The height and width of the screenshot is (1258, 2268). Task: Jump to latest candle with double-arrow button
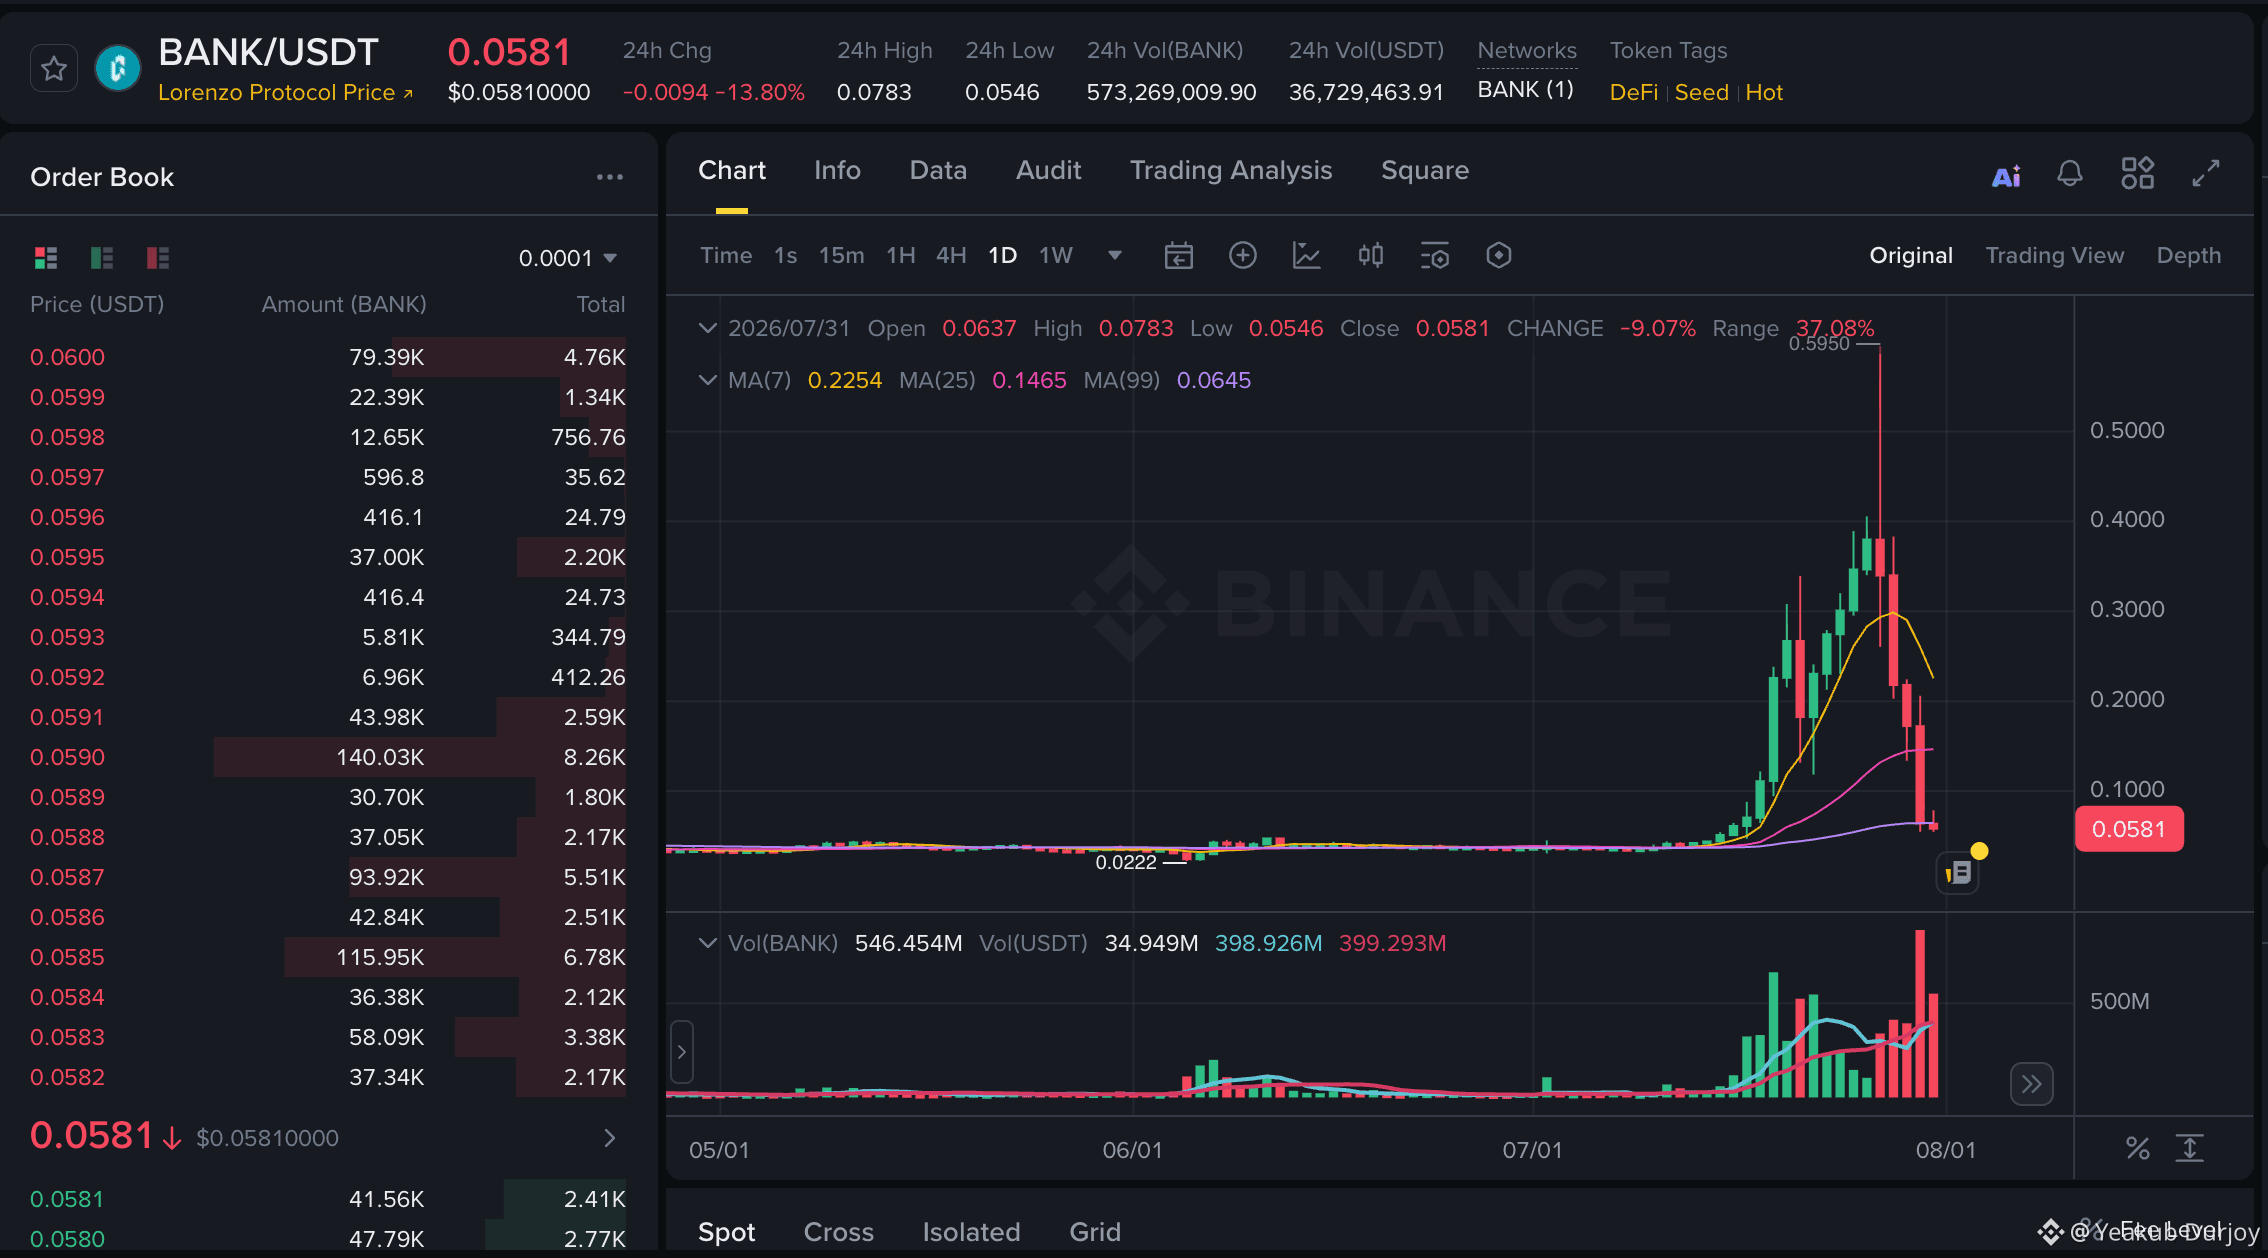coord(2032,1084)
